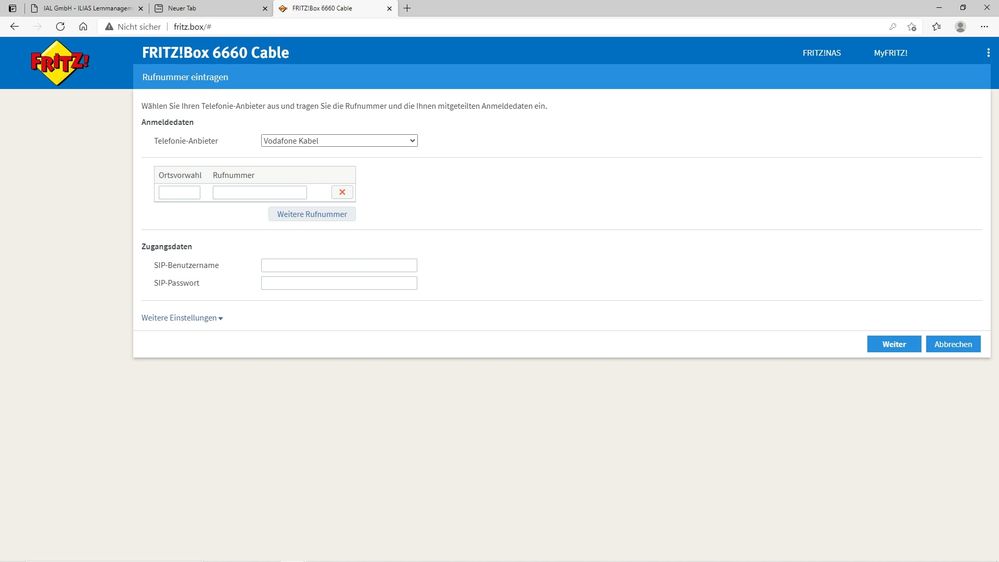This screenshot has width=999, height=562.
Task: Click the Weitere Rufnummer button
Action: (x=312, y=214)
